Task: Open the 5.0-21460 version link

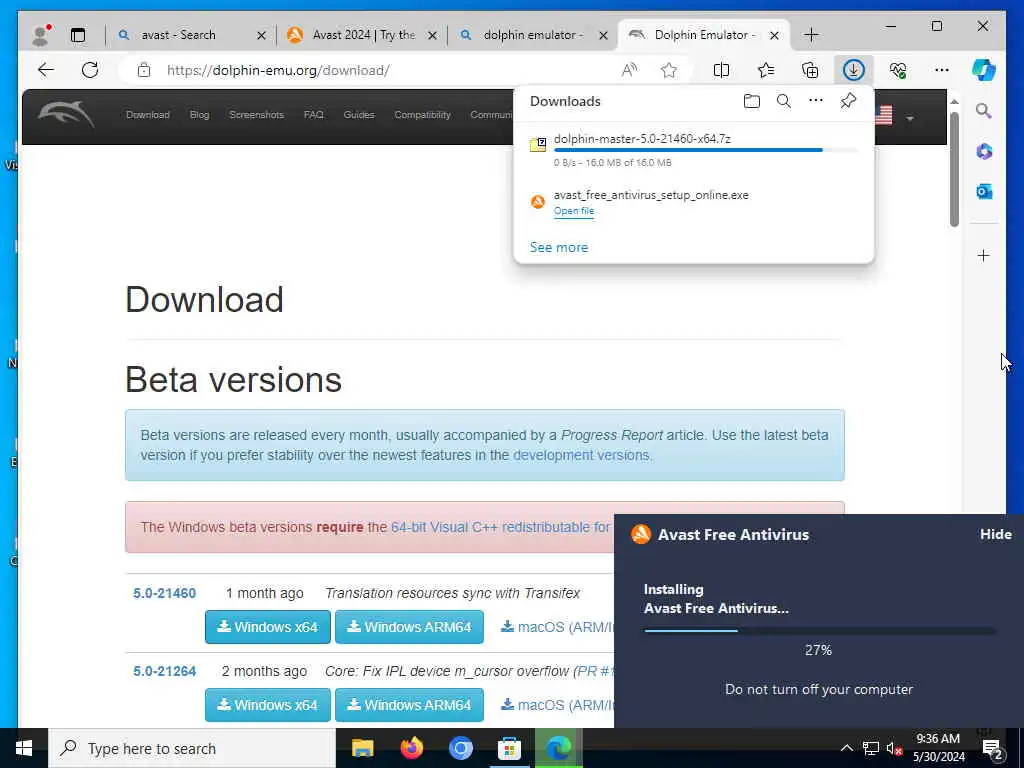Action: [x=165, y=593]
